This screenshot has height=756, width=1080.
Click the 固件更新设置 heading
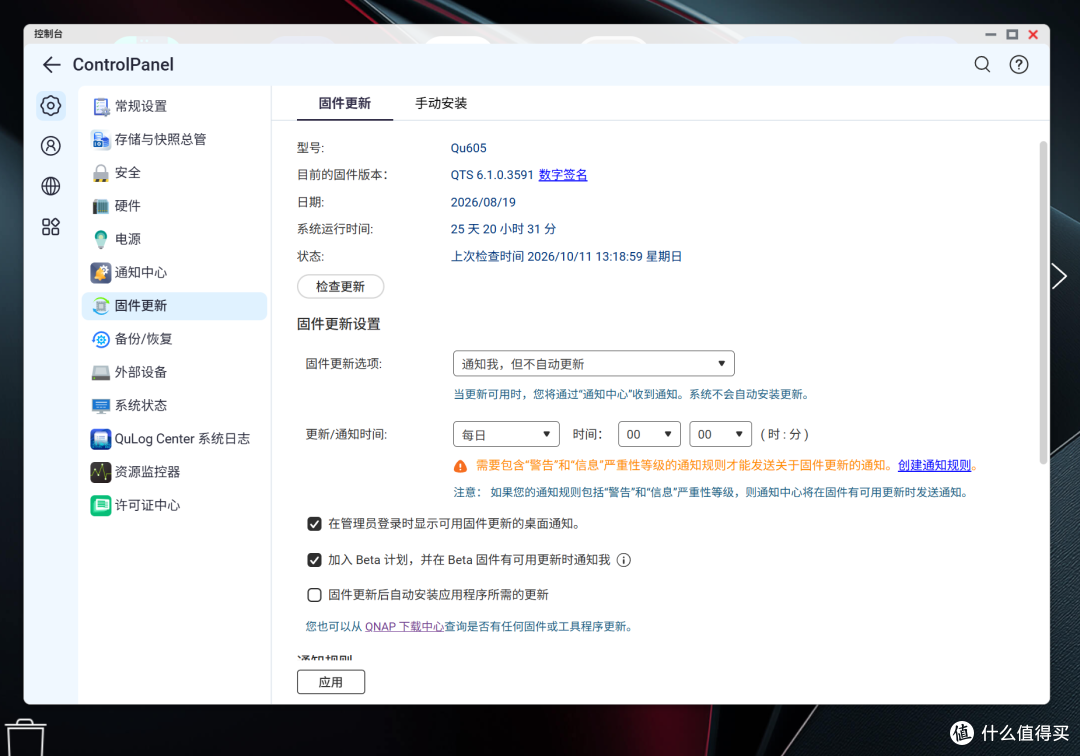[x=338, y=324]
